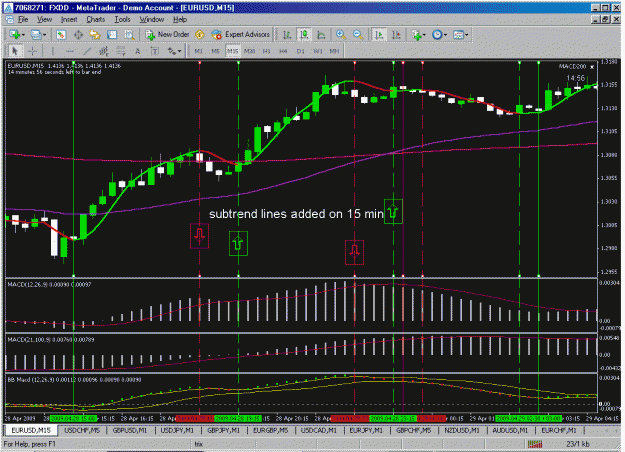This screenshot has height=452, width=625.
Task: Open the Data Window crosshair icon
Action: pos(78,35)
